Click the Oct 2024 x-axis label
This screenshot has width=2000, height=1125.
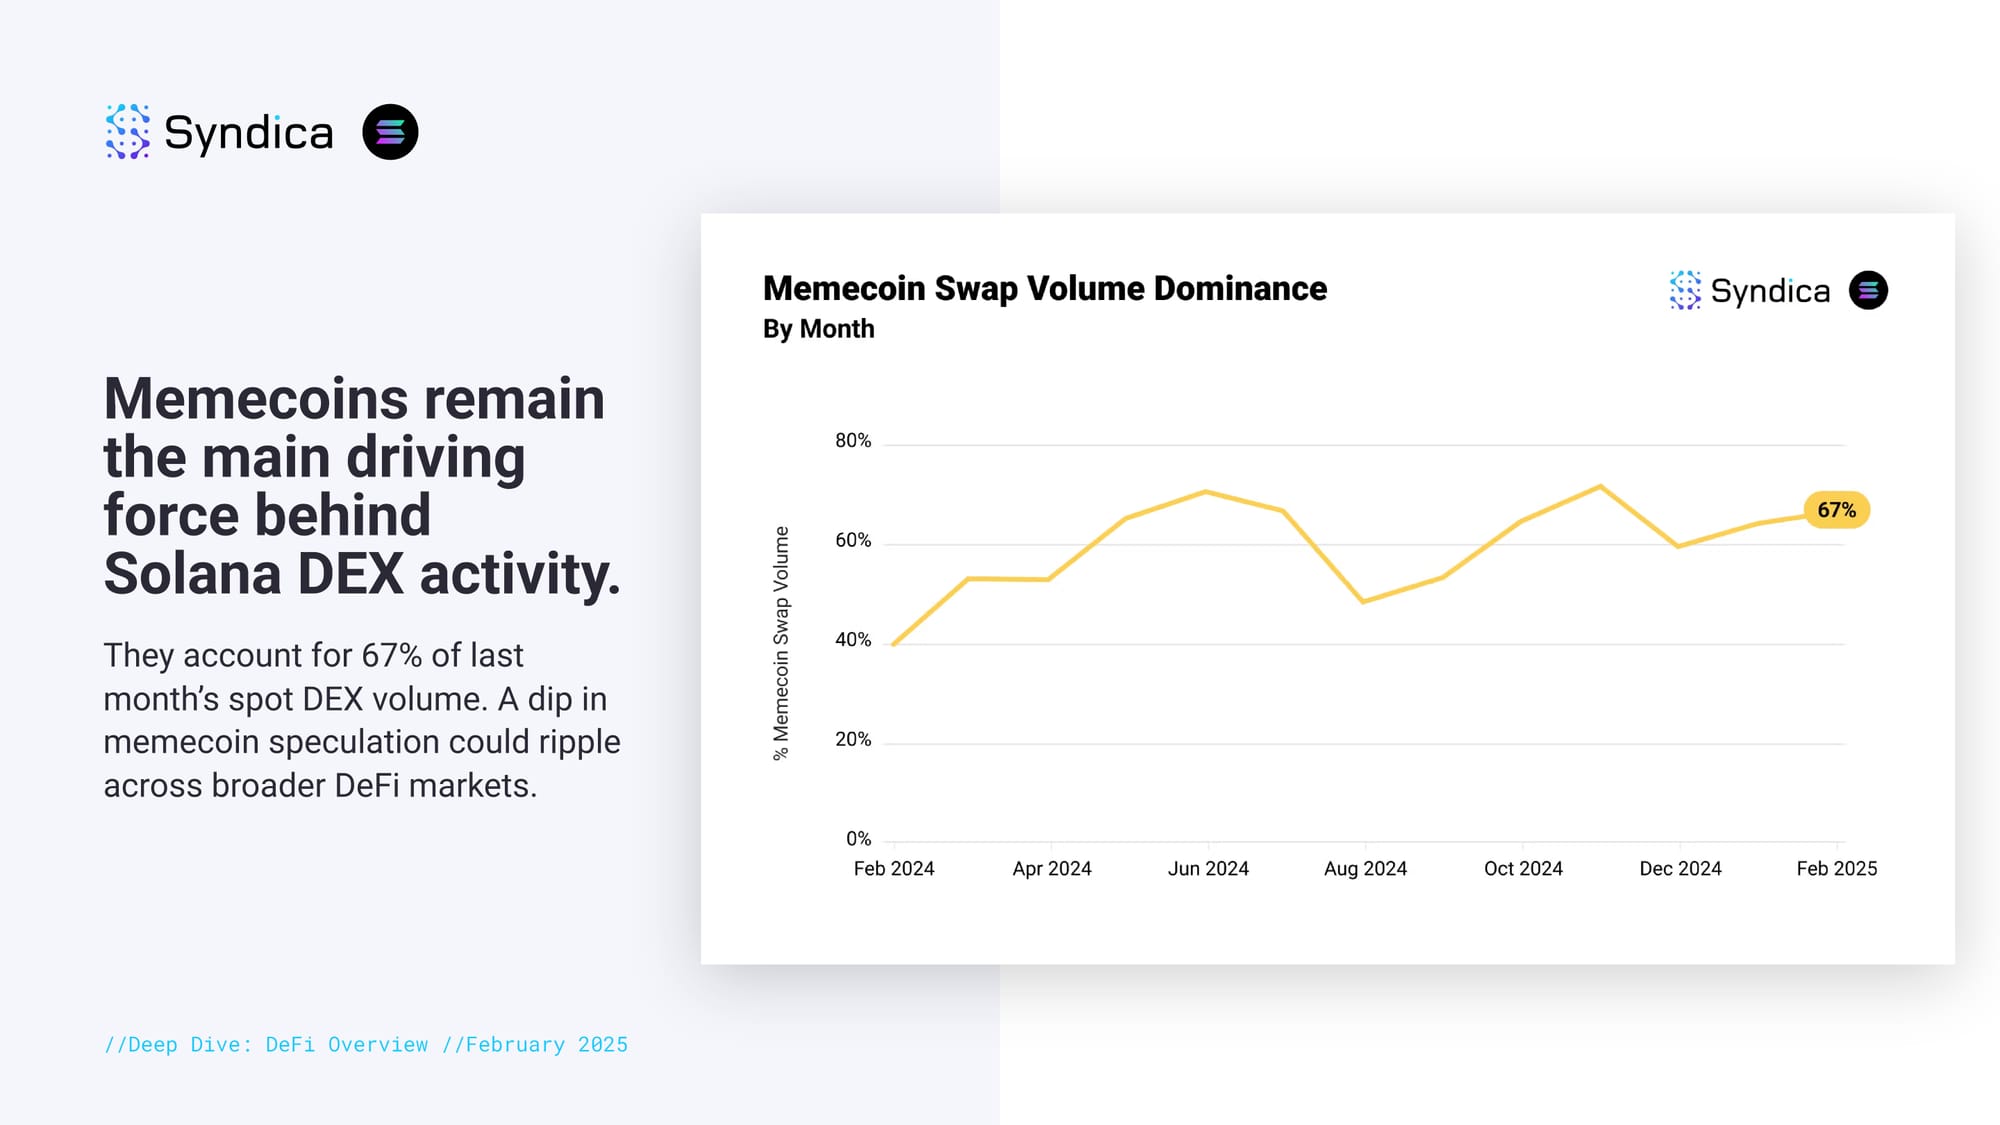(x=1522, y=868)
